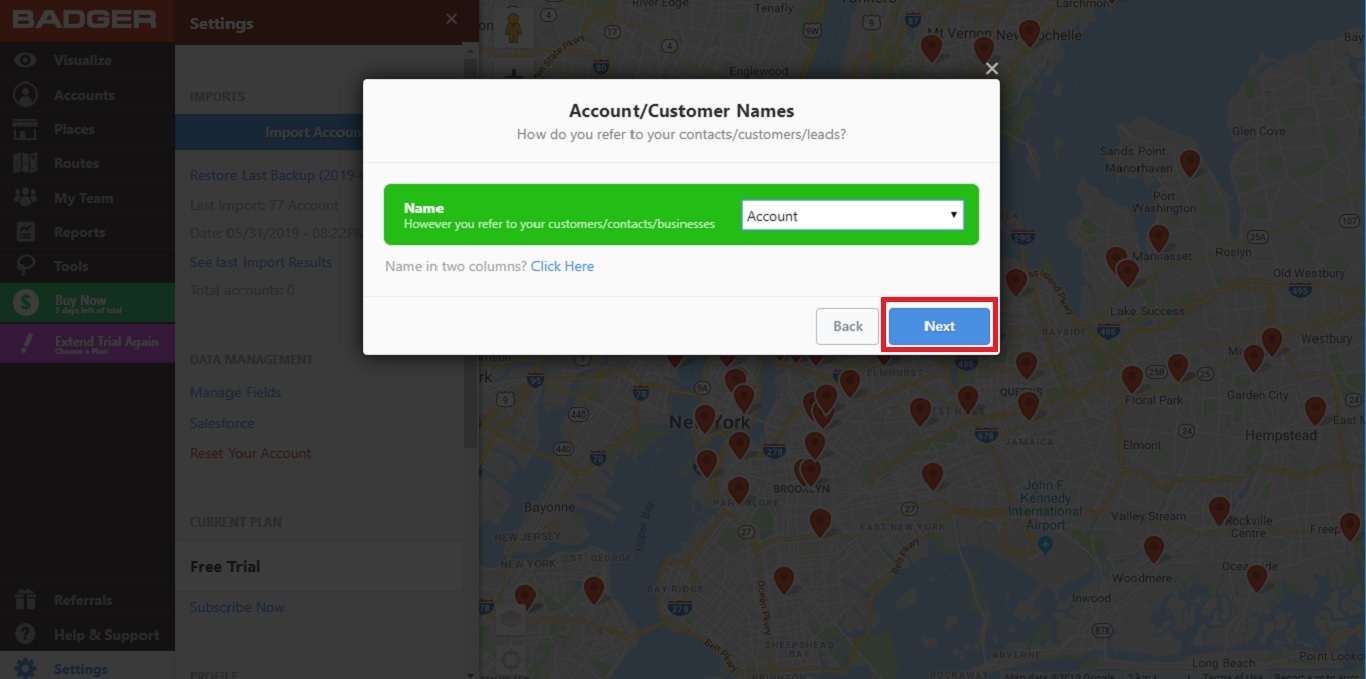Click the Reset Your Account link
The image size is (1366, 679).
tap(251, 453)
